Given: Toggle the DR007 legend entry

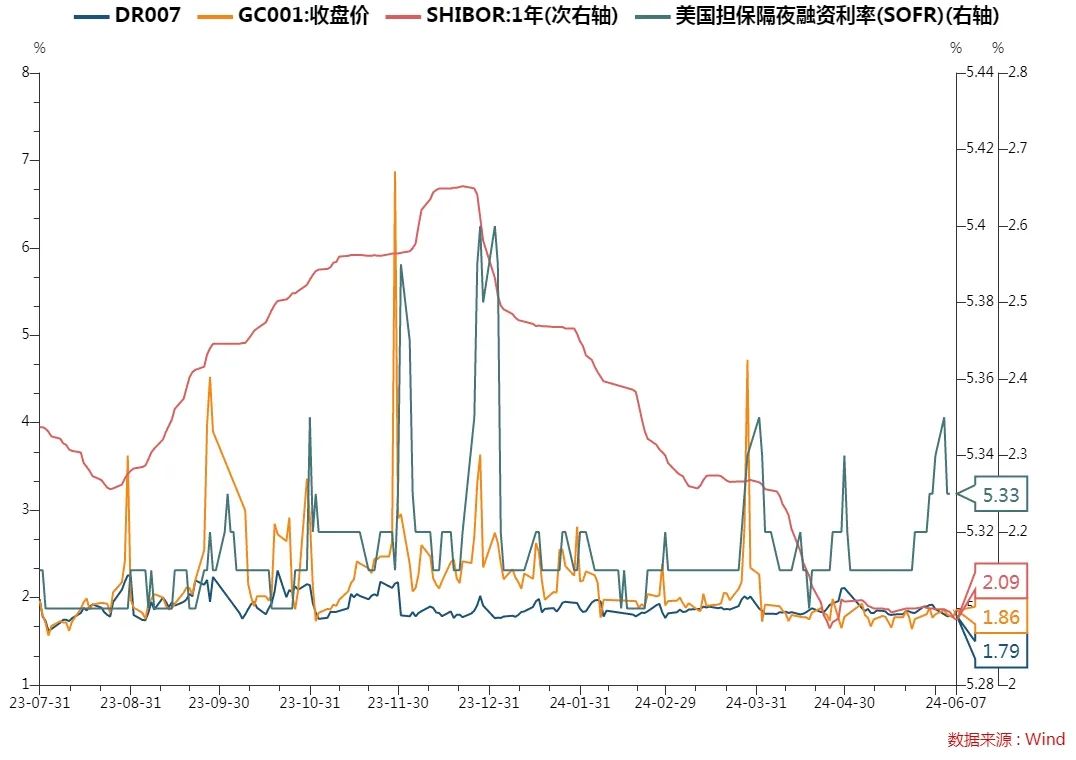Looking at the screenshot, I should tap(127, 15).
